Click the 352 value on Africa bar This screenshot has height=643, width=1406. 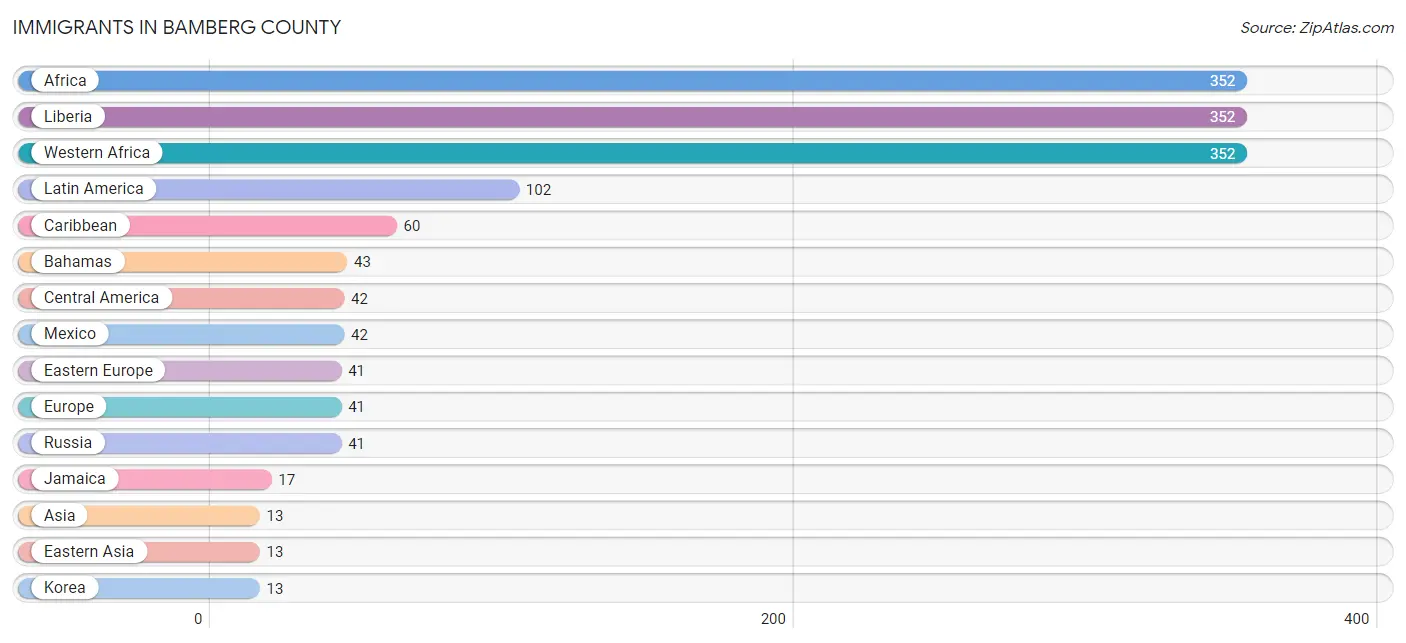[x=1222, y=81]
